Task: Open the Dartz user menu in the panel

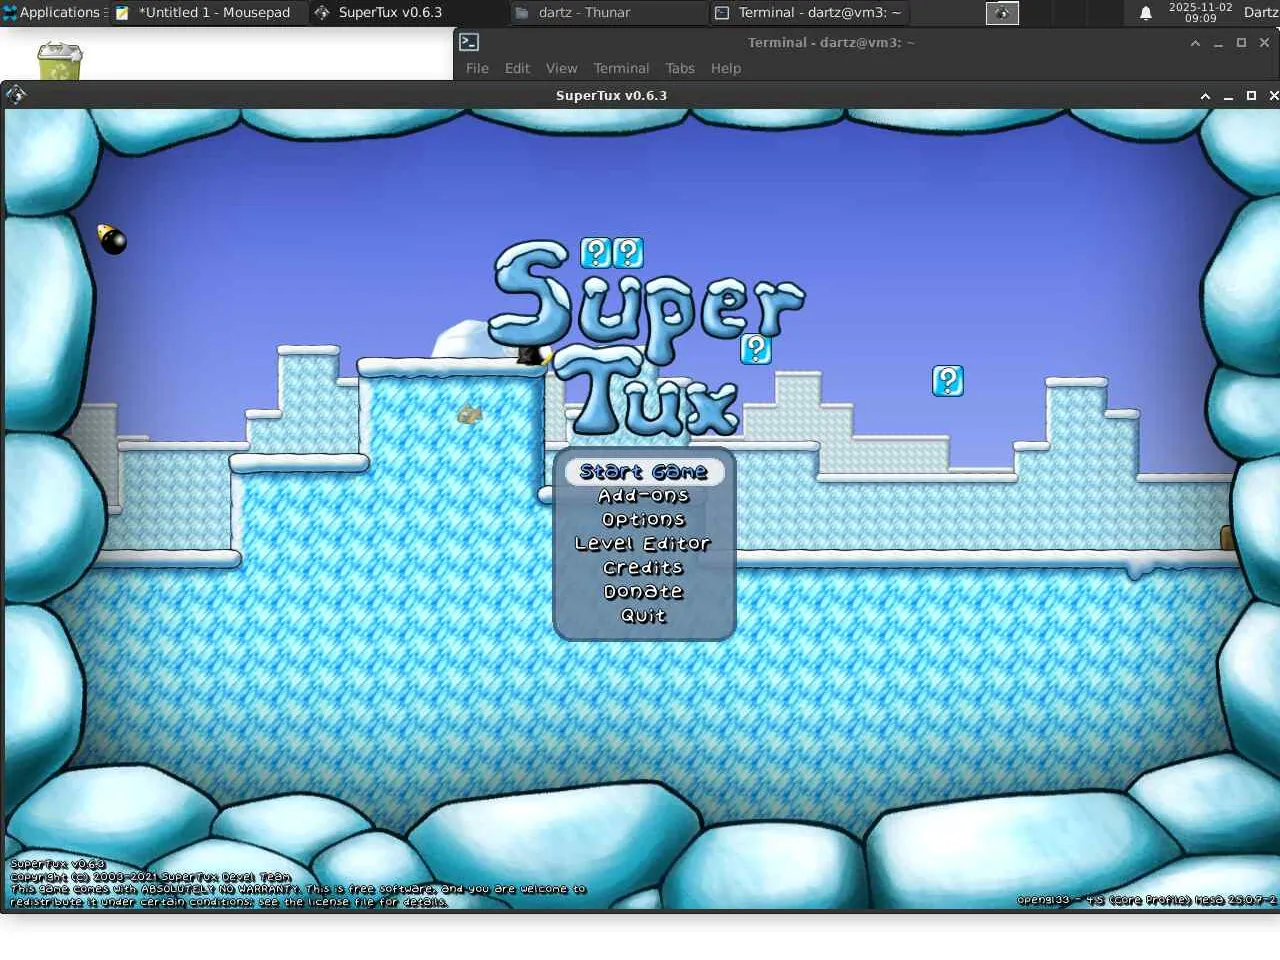Action: [1261, 13]
